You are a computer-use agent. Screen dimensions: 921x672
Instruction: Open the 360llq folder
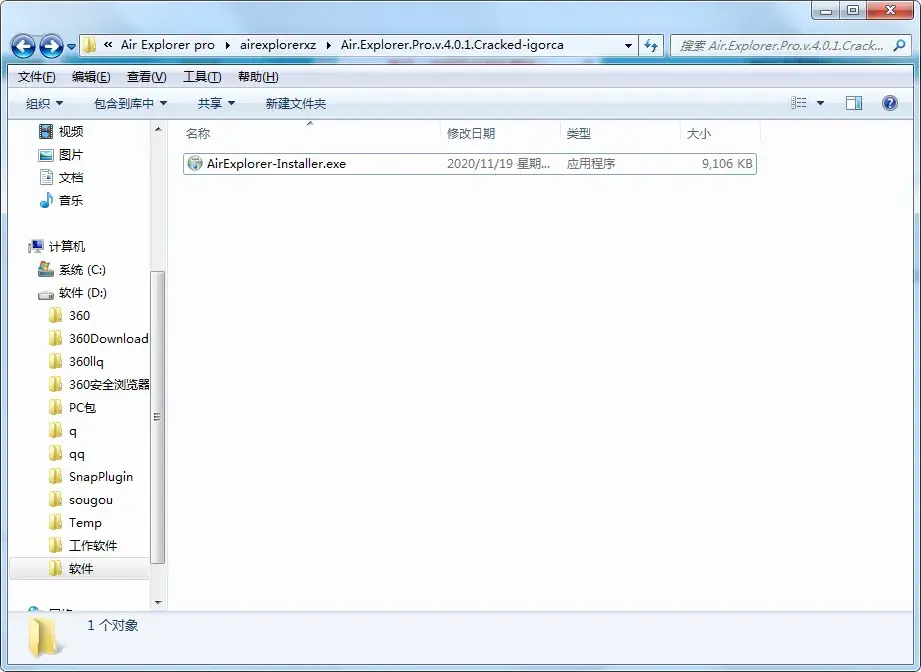[86, 361]
